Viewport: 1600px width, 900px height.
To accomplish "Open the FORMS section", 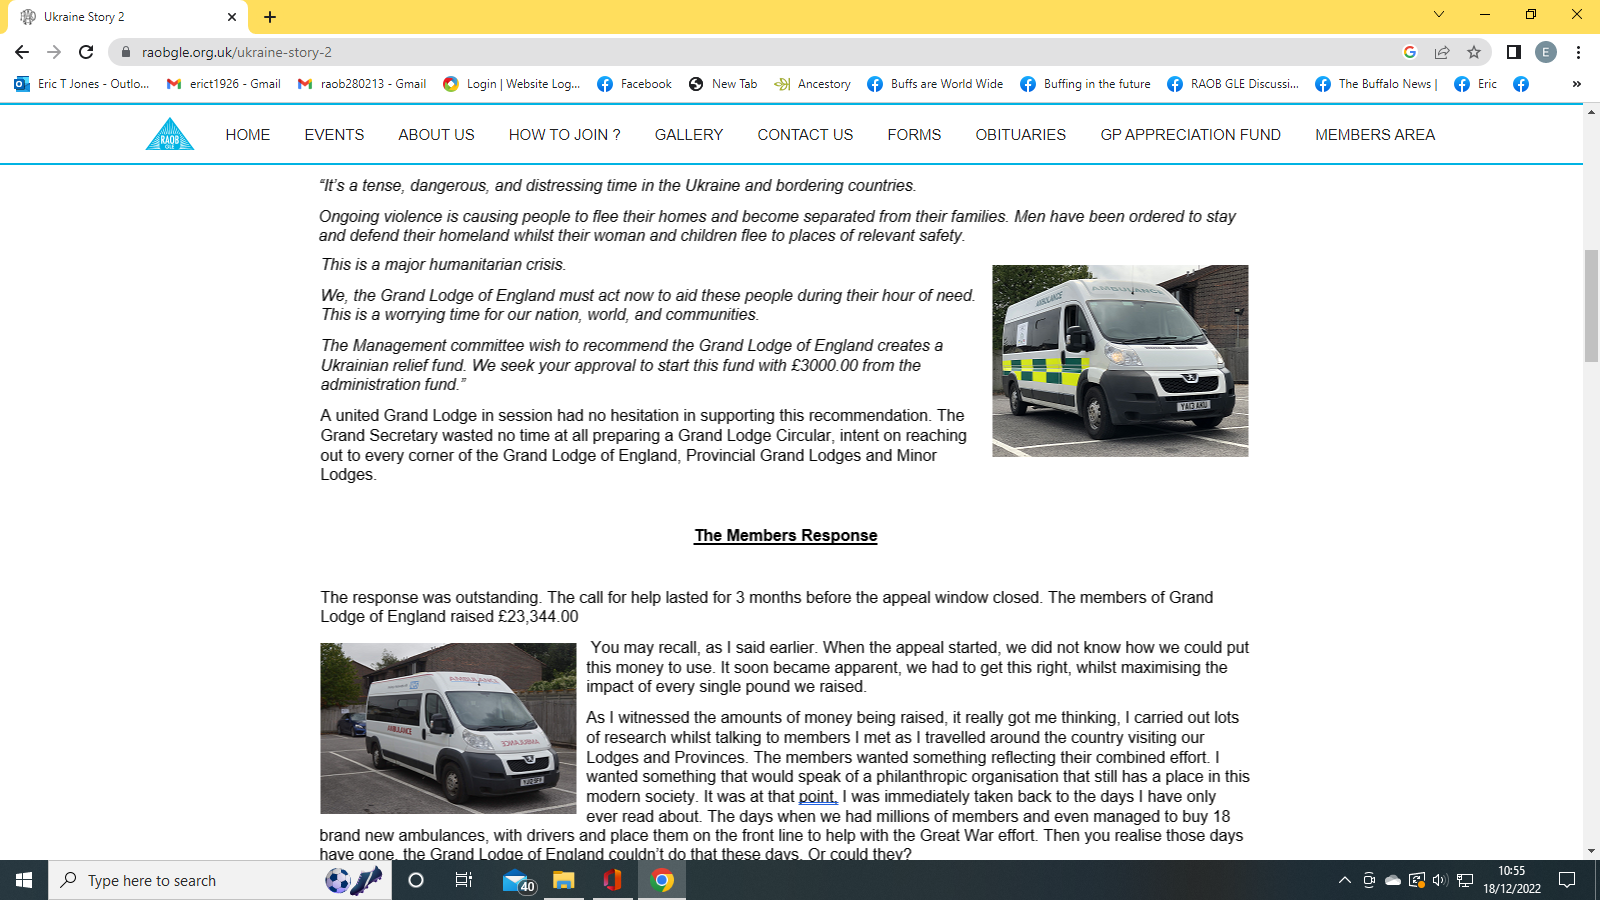I will pyautogui.click(x=914, y=135).
